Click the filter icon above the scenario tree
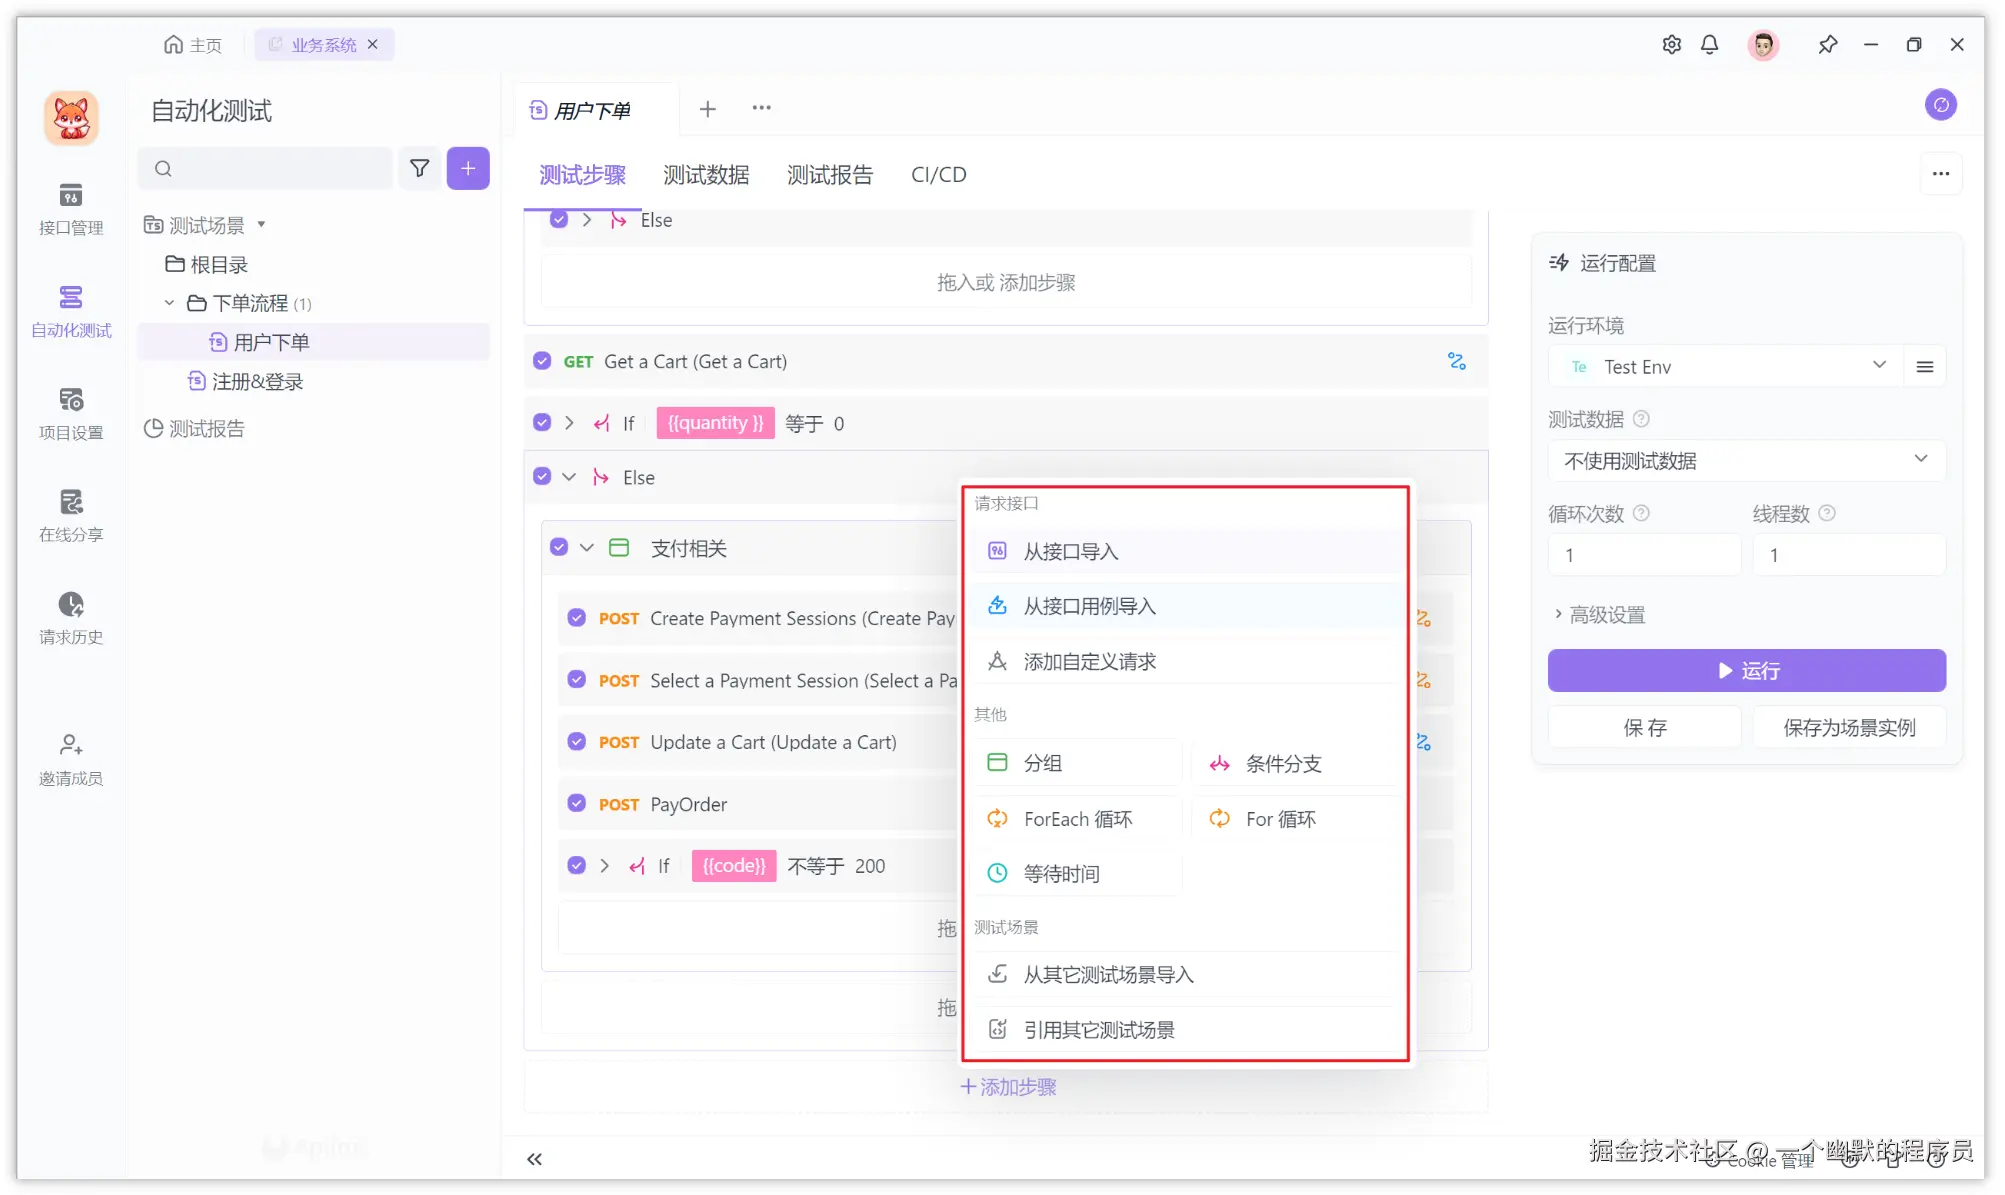The width and height of the screenshot is (2005, 1195). pos(419,168)
